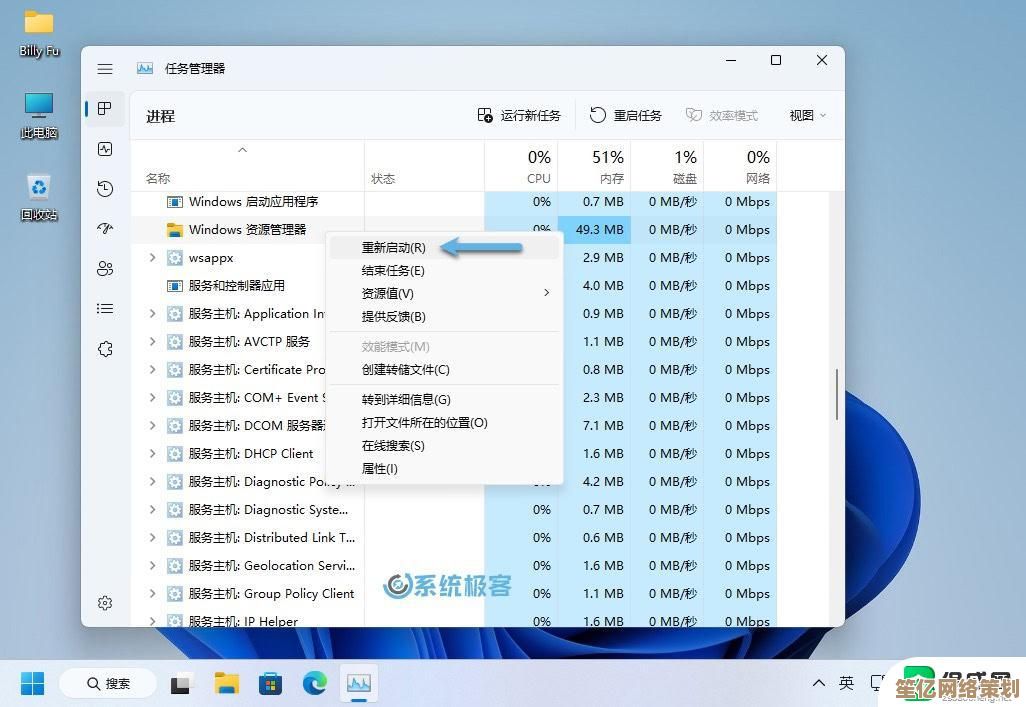Open Microsoft Edge from taskbar

(x=315, y=684)
